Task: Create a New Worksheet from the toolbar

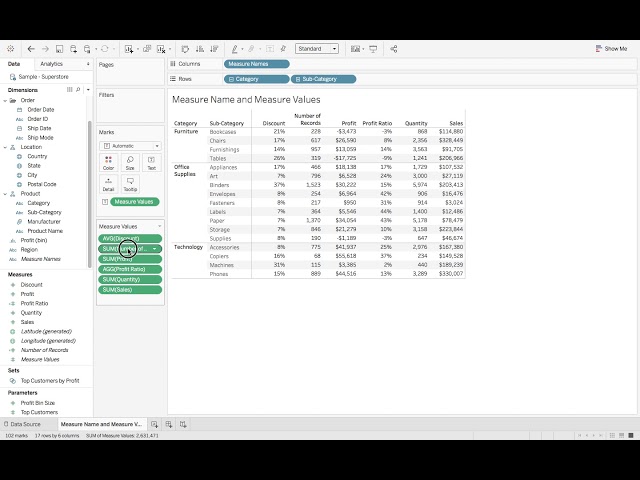Action: pos(129,49)
